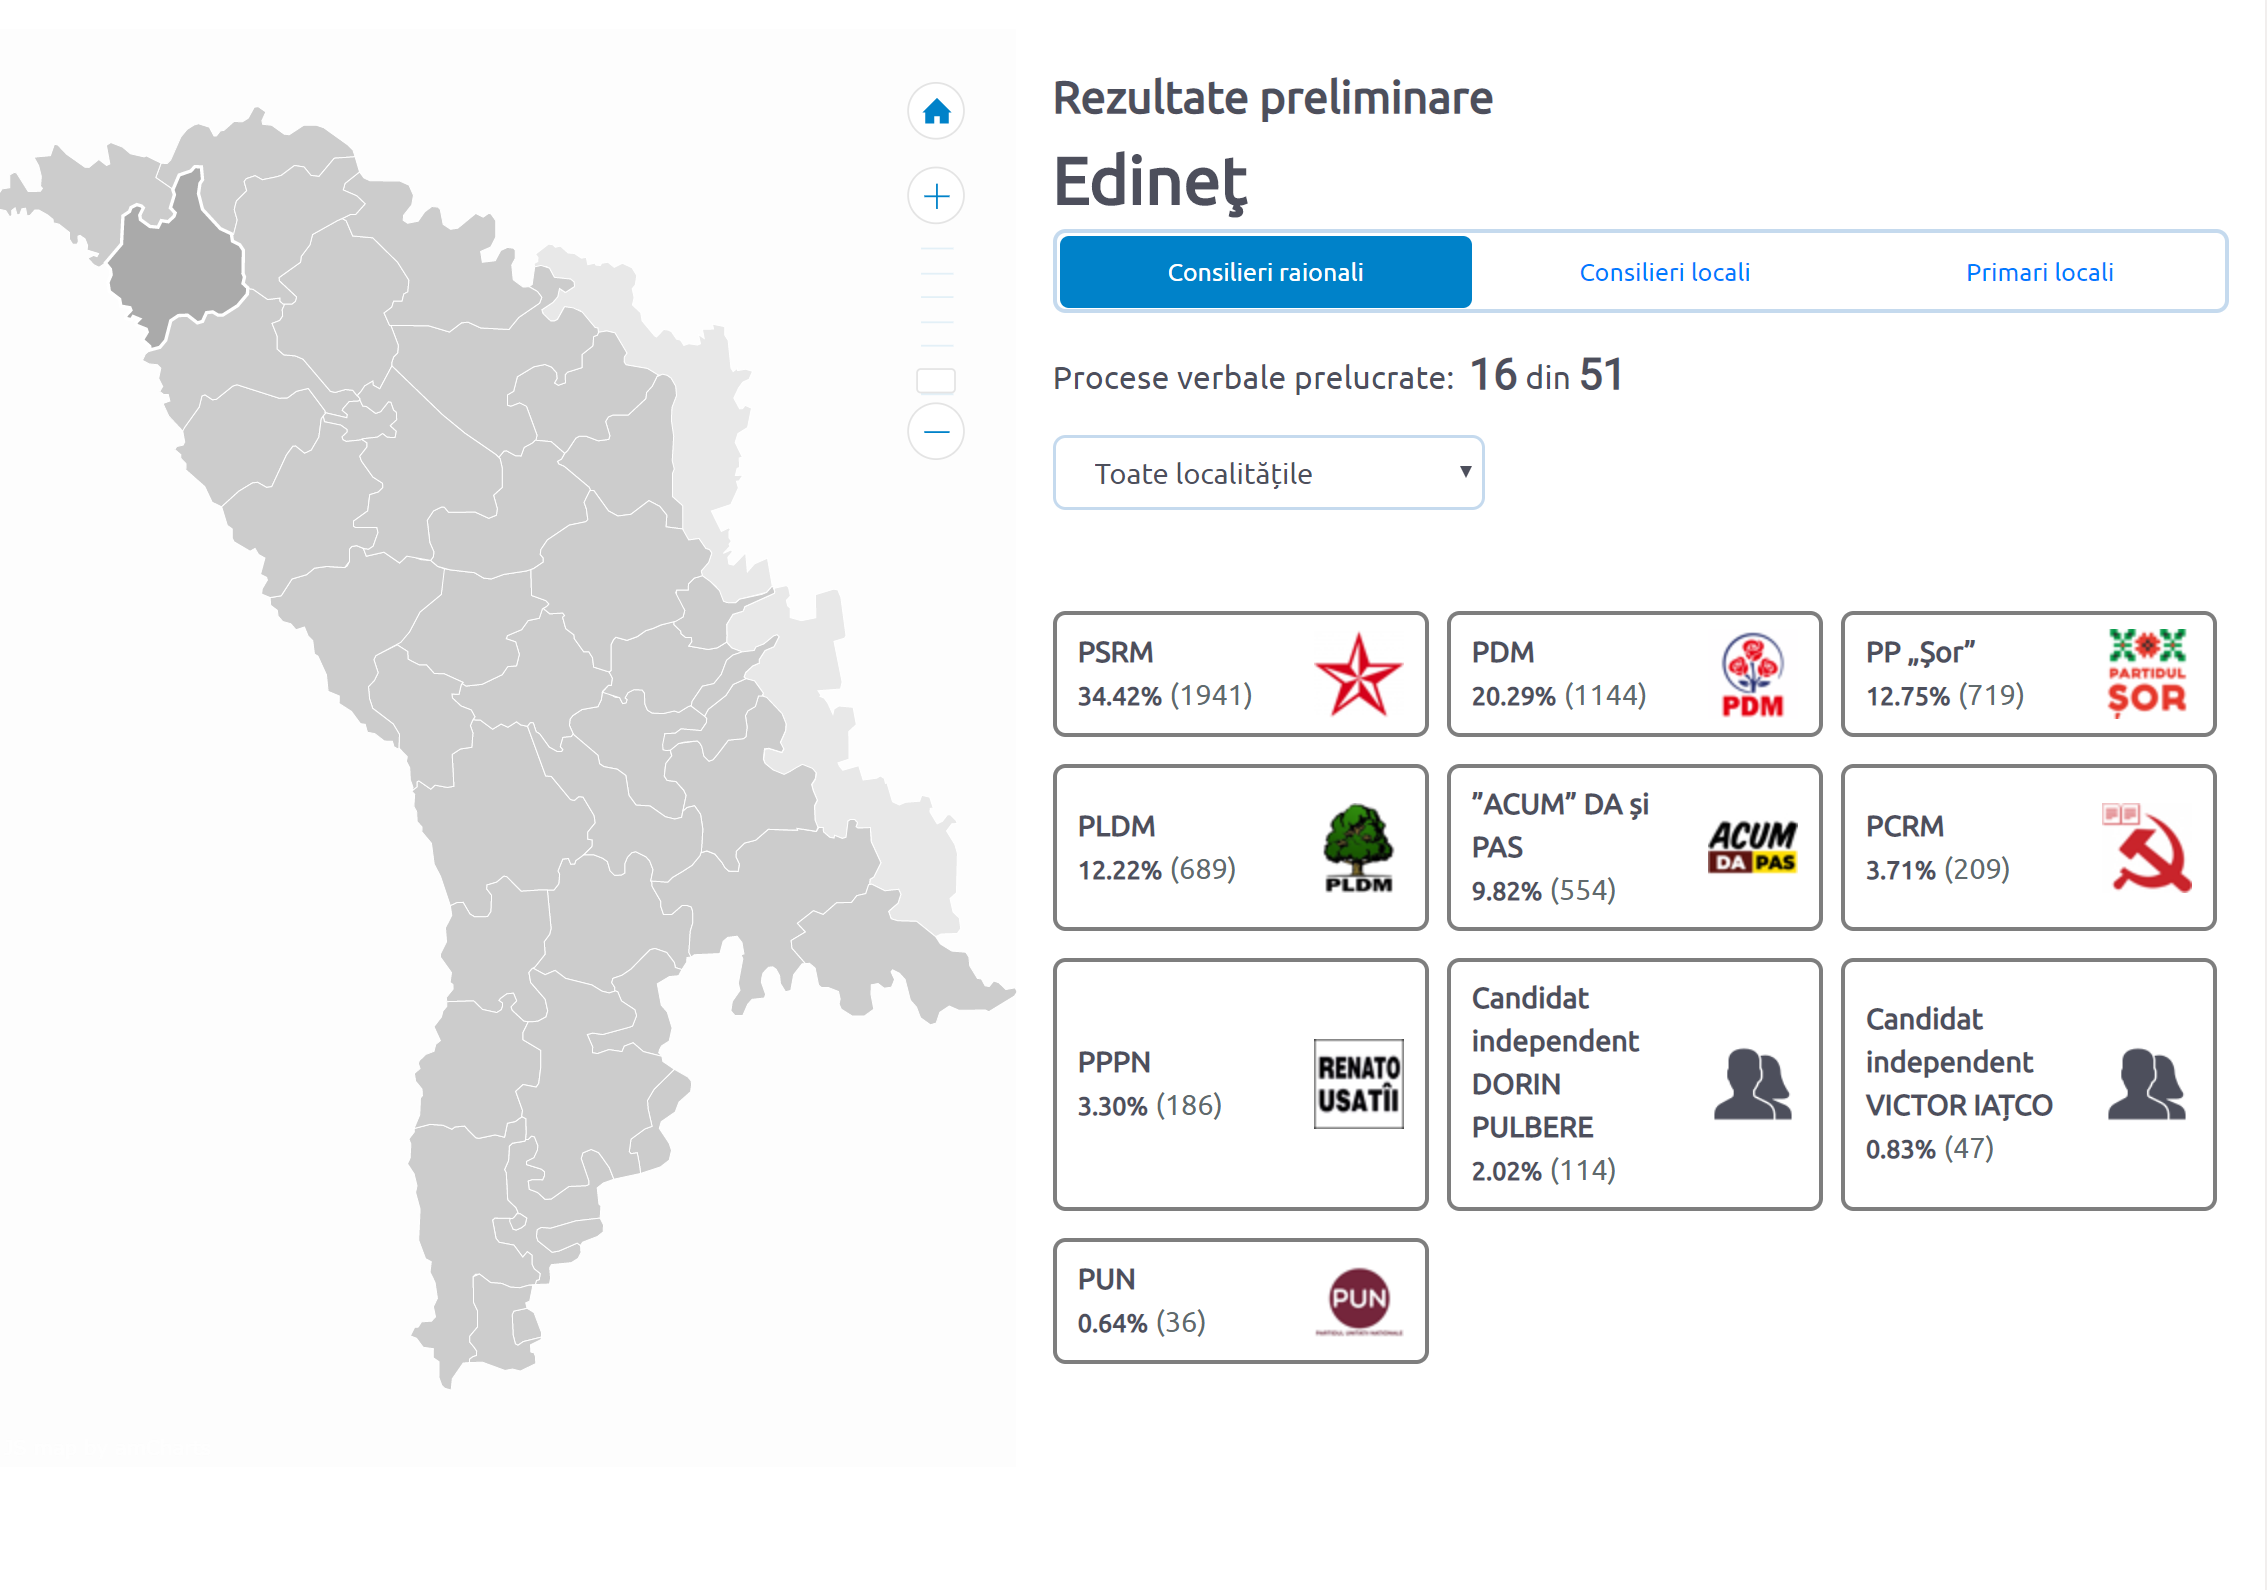Click the PSRM red star logo
Screen dimensions: 2267x1590
[1357, 675]
